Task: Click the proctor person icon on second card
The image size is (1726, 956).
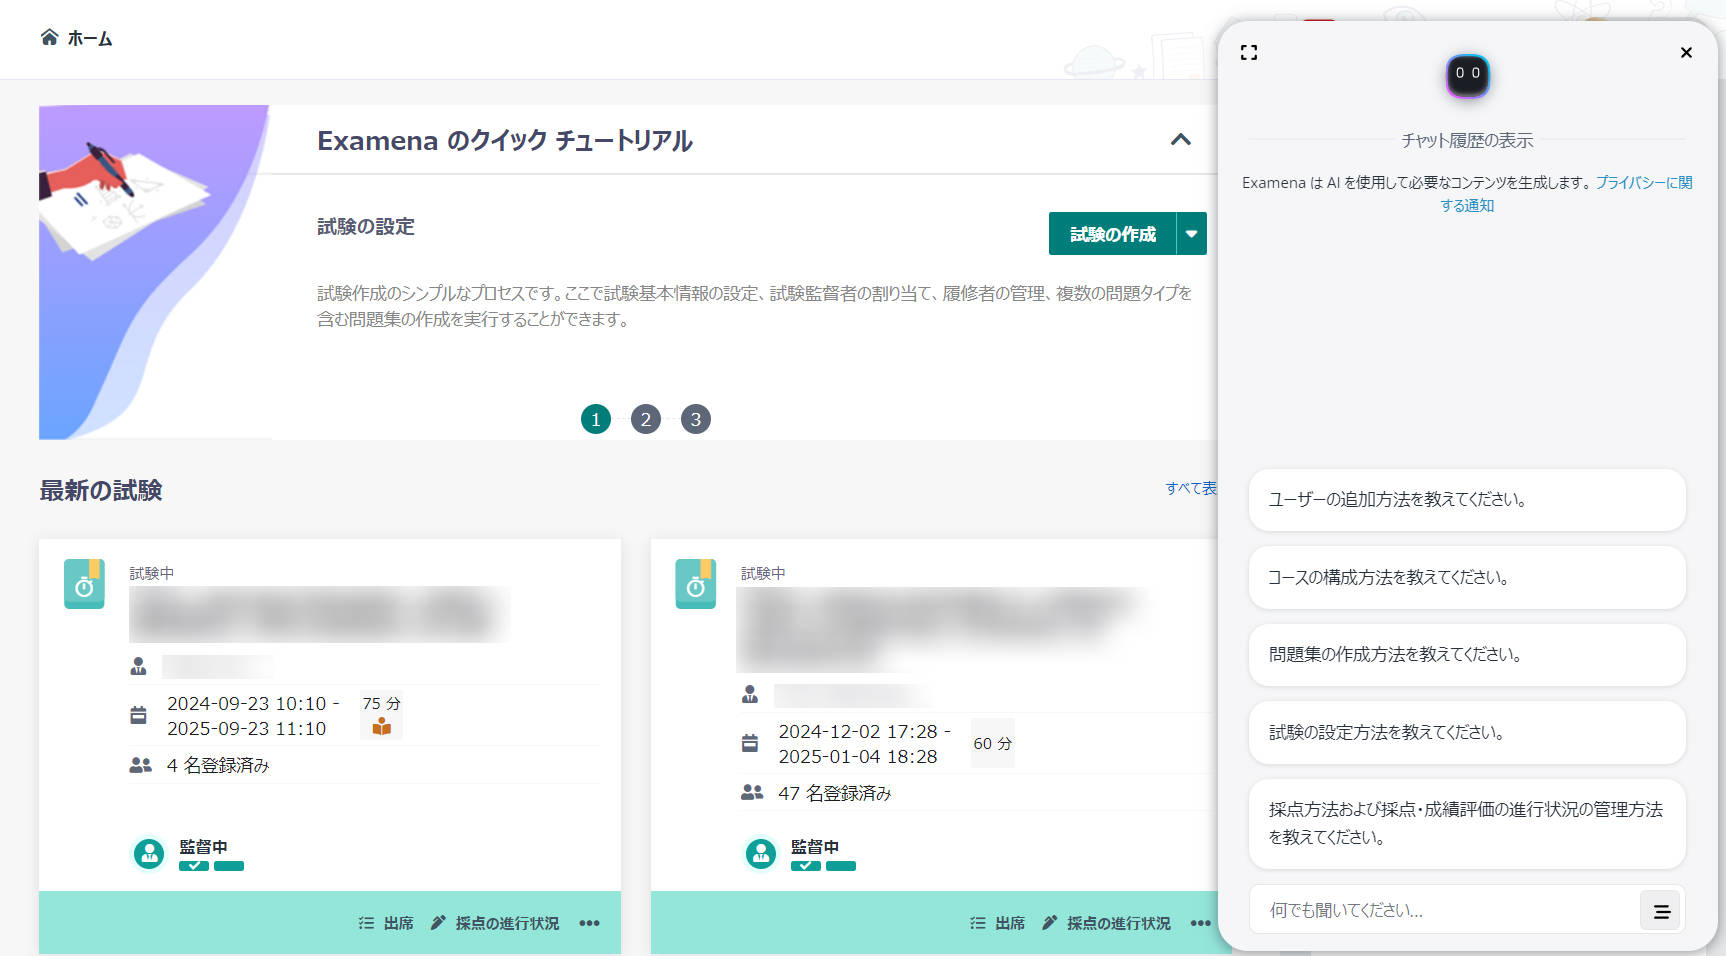Action: [x=750, y=694]
